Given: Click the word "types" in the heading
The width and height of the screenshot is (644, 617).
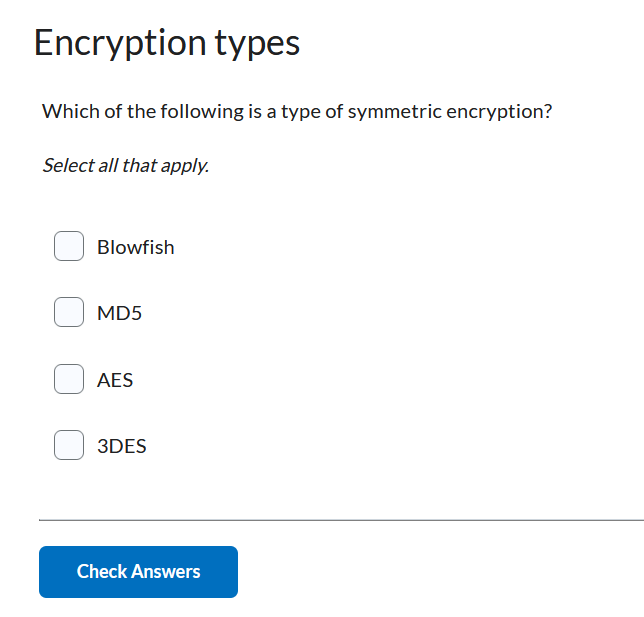Looking at the screenshot, I should pyautogui.click(x=256, y=43).
